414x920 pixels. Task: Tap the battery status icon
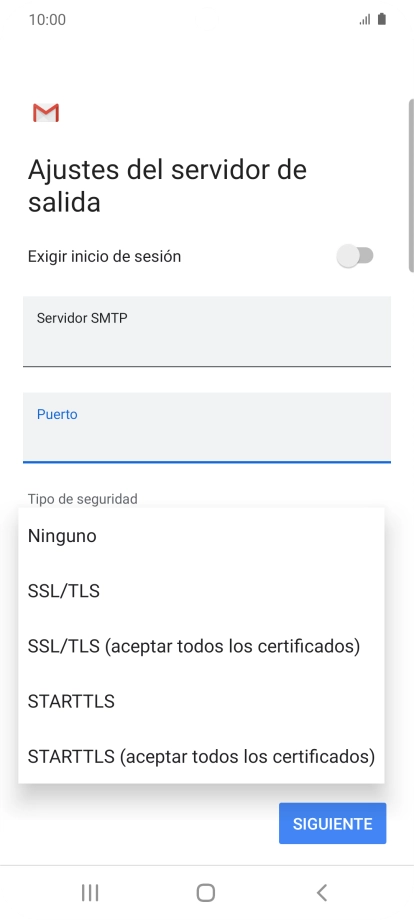click(382, 19)
